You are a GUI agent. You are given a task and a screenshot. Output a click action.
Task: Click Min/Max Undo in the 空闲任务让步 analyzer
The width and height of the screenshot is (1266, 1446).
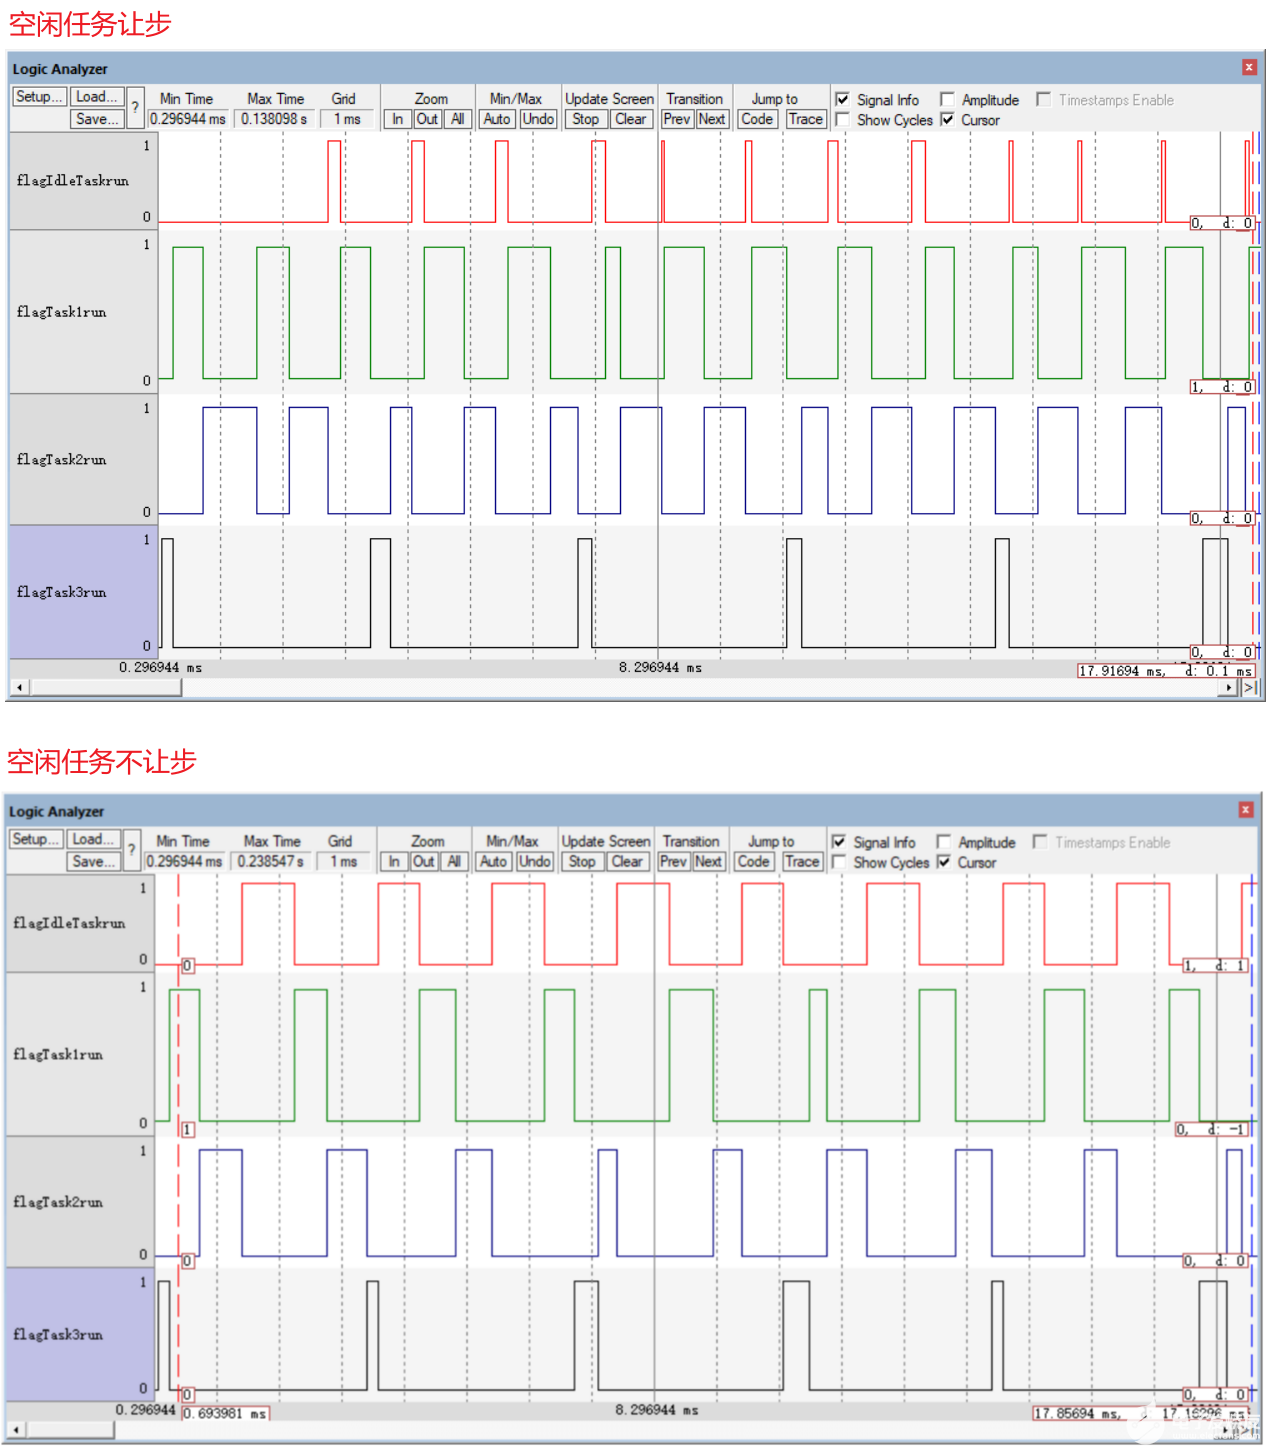point(538,119)
